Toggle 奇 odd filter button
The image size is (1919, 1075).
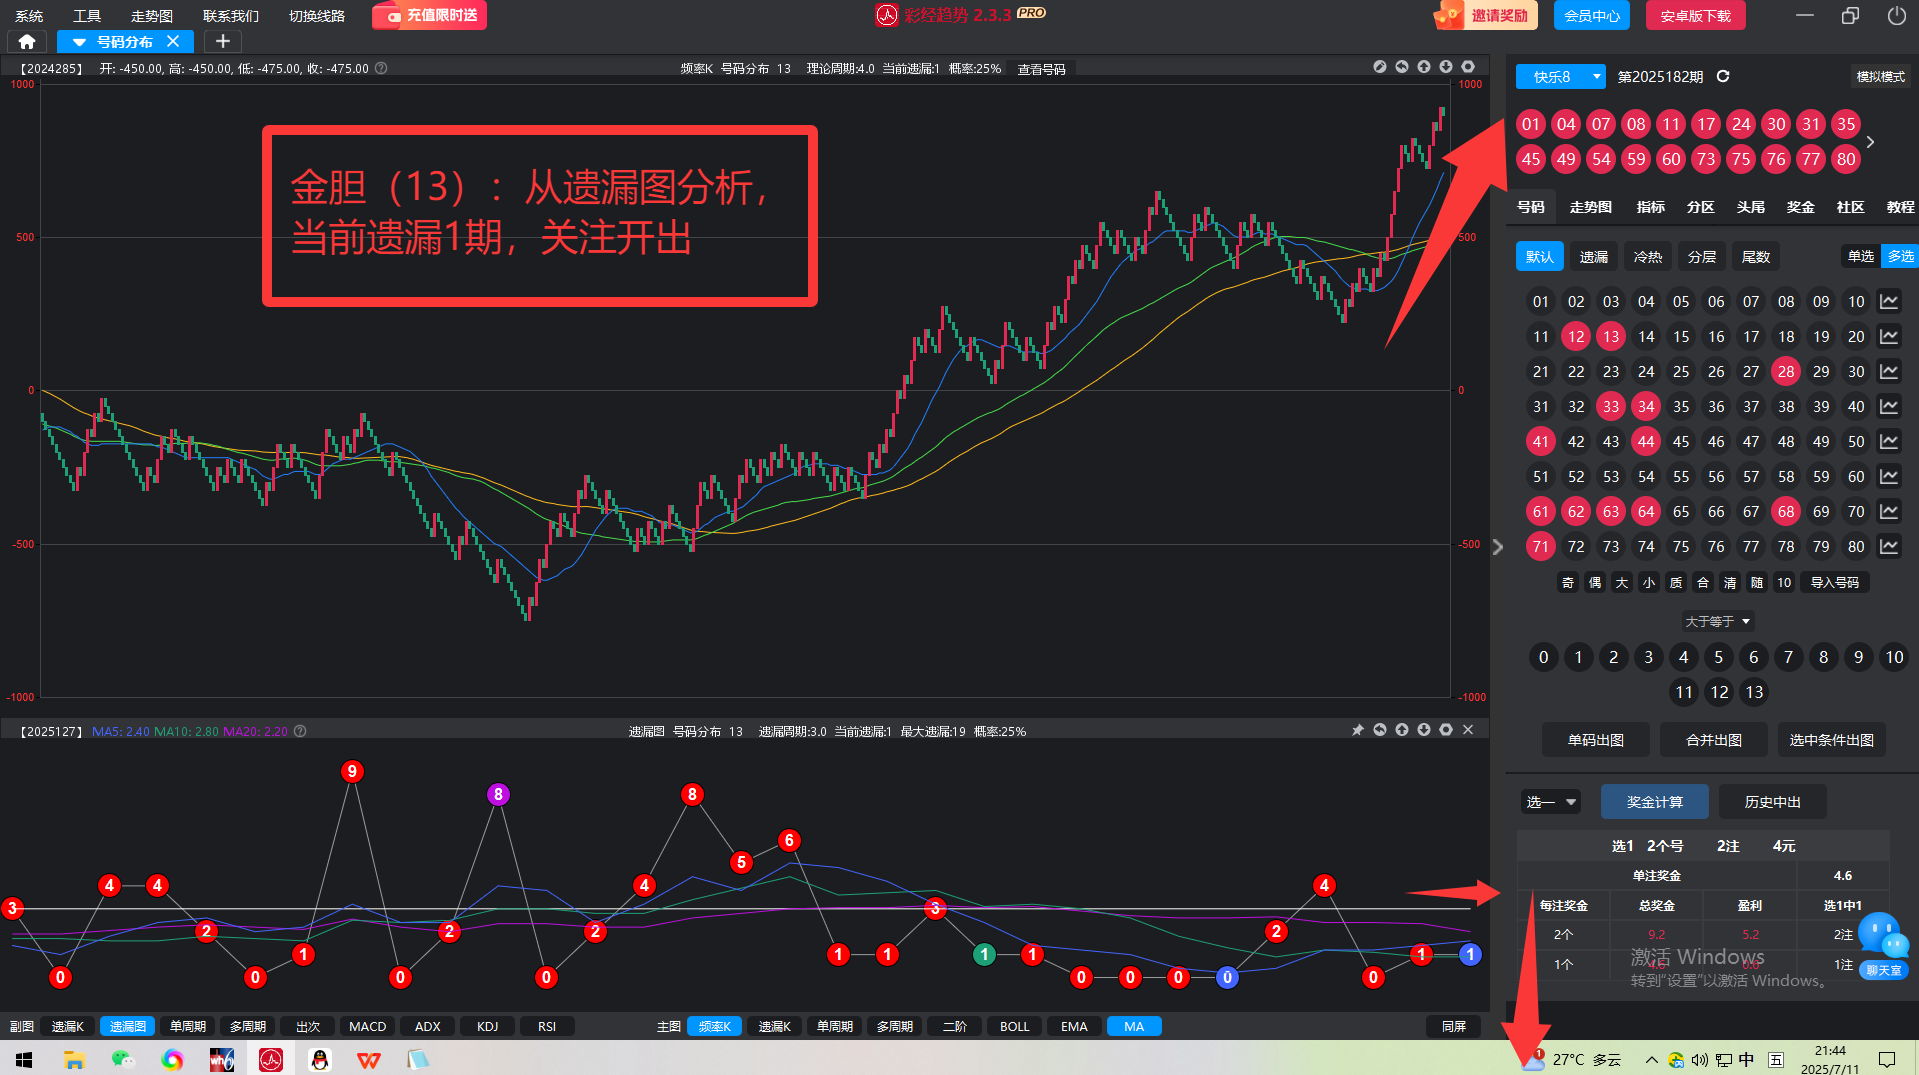pos(1568,583)
